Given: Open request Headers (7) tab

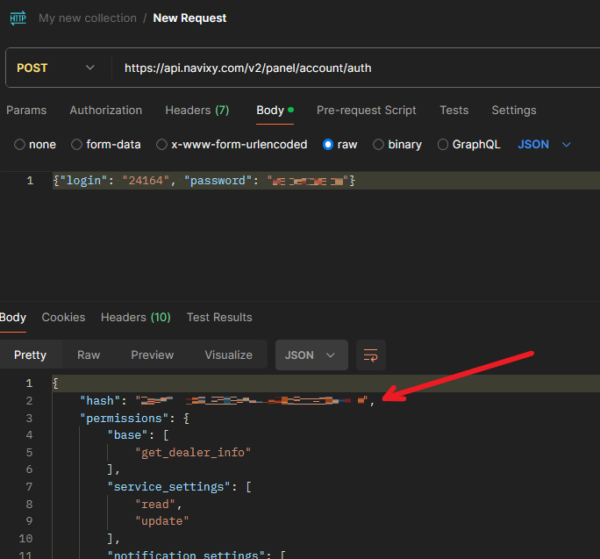Looking at the screenshot, I should (x=197, y=110).
